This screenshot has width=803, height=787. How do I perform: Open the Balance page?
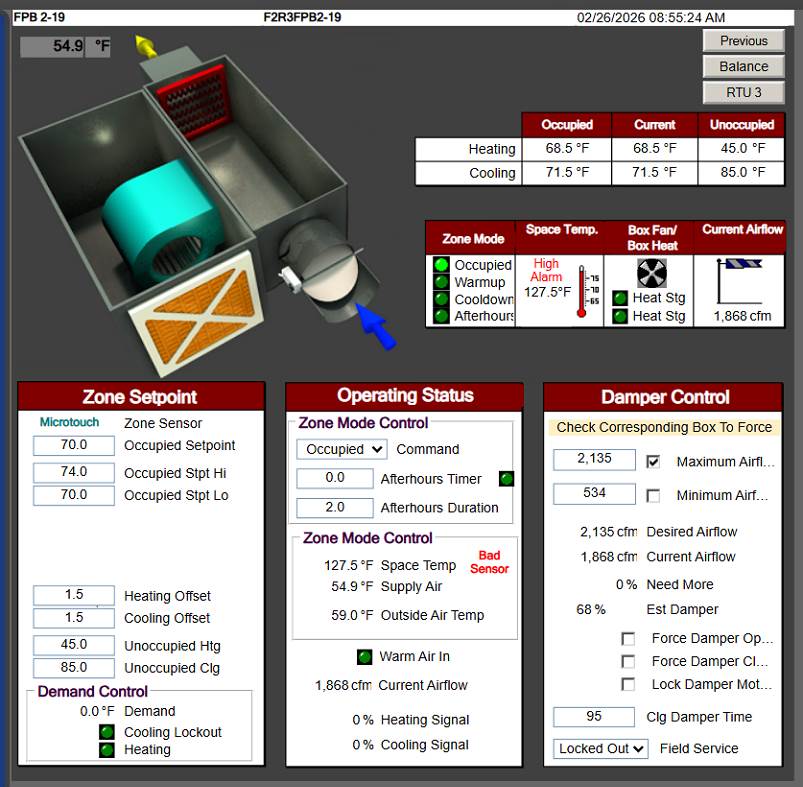pos(743,66)
